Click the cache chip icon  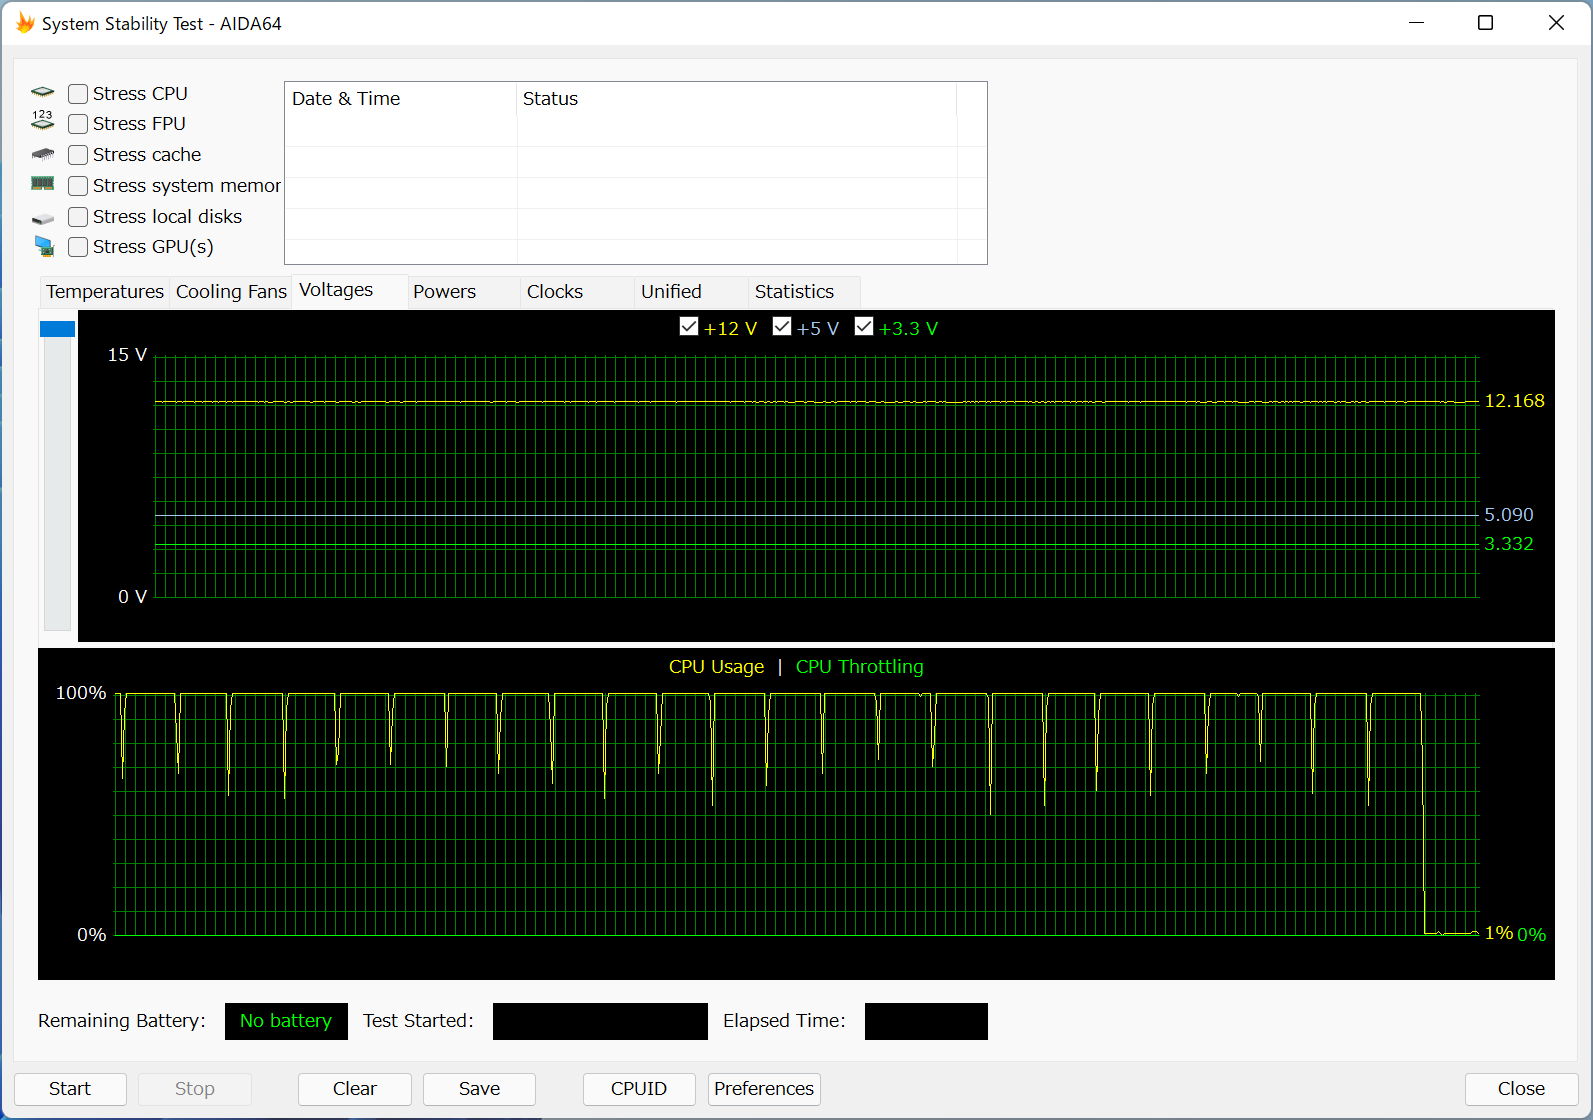[42, 155]
